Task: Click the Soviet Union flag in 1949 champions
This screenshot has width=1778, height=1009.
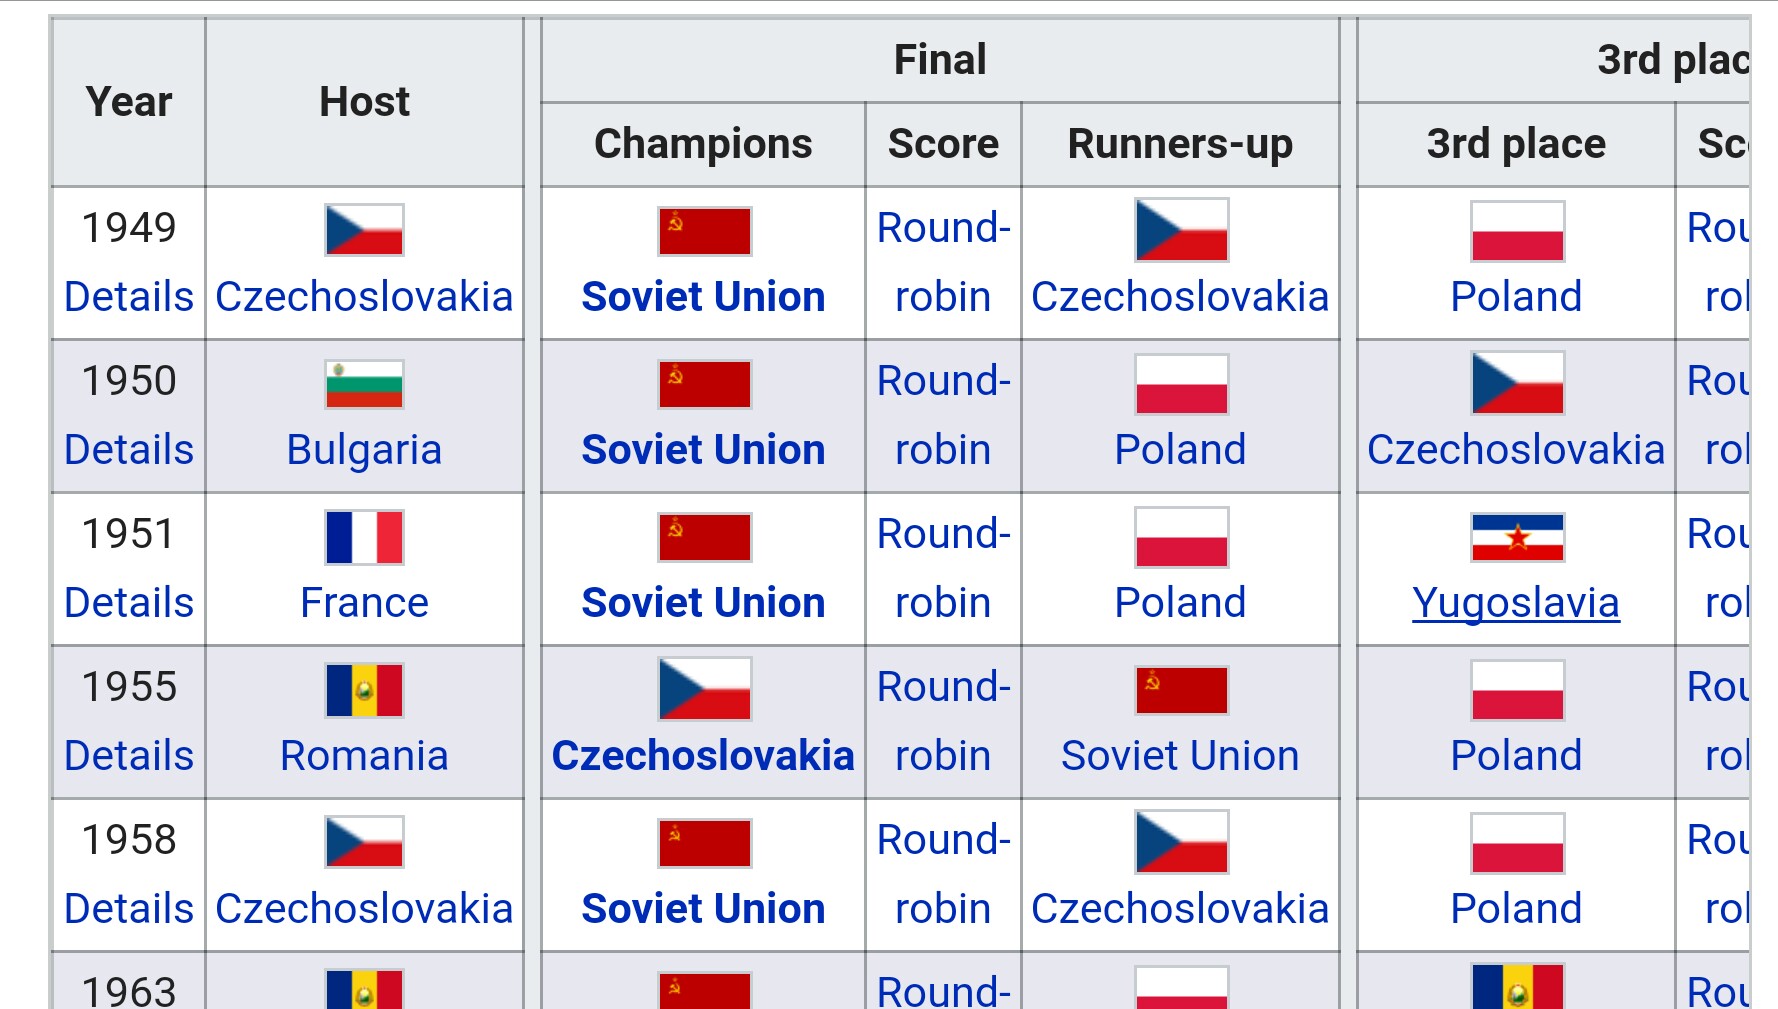Action: 704,231
